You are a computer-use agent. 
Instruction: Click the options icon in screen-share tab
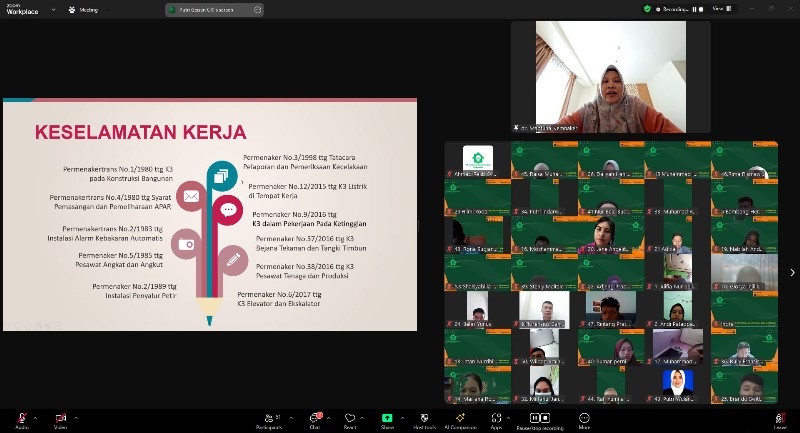click(257, 10)
